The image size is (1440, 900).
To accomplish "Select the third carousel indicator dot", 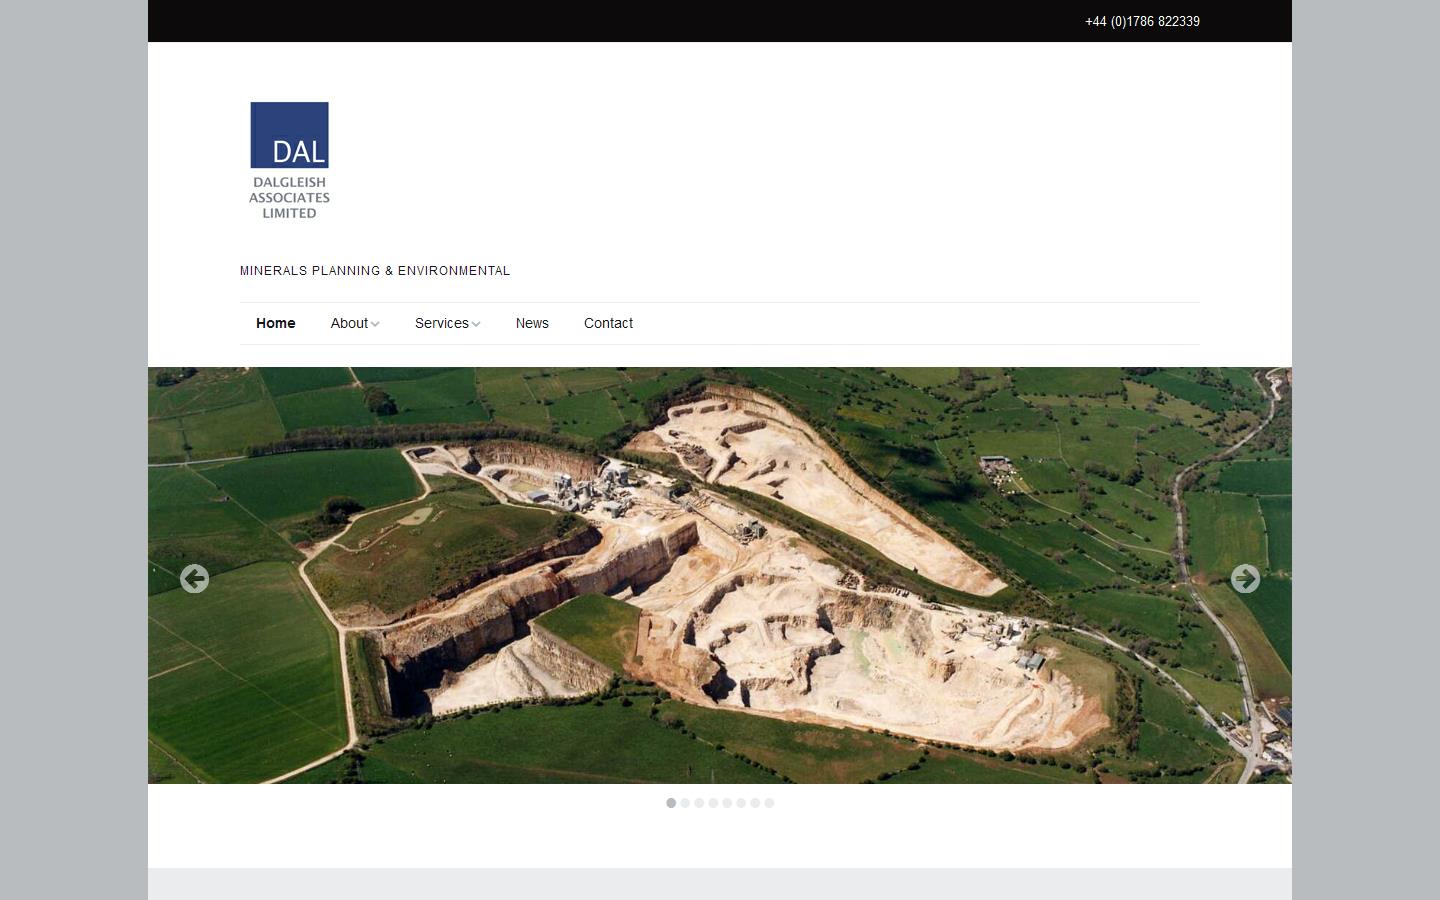I will [x=699, y=803].
